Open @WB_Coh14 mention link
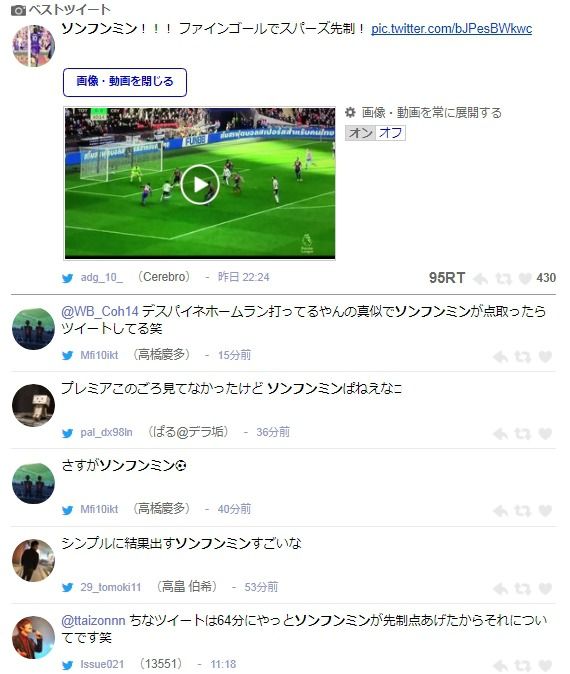 pyautogui.click(x=100, y=311)
